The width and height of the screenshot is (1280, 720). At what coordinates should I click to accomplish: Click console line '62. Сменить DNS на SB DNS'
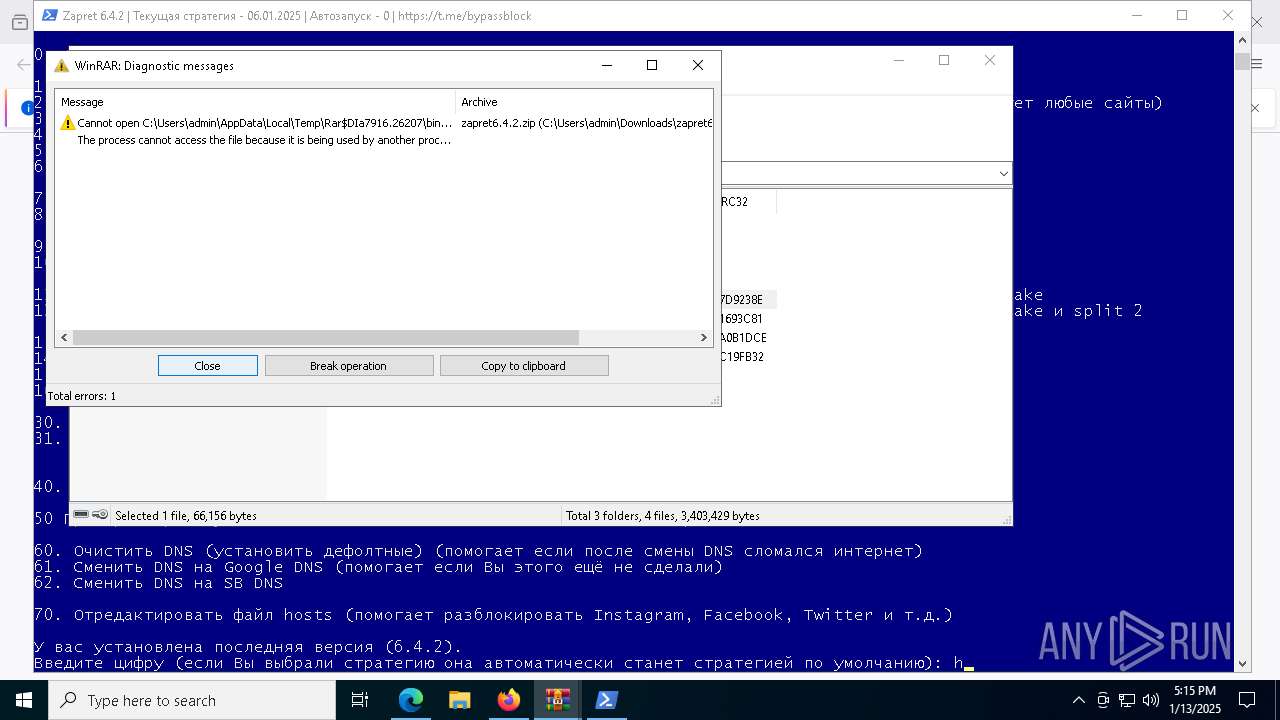click(158, 583)
